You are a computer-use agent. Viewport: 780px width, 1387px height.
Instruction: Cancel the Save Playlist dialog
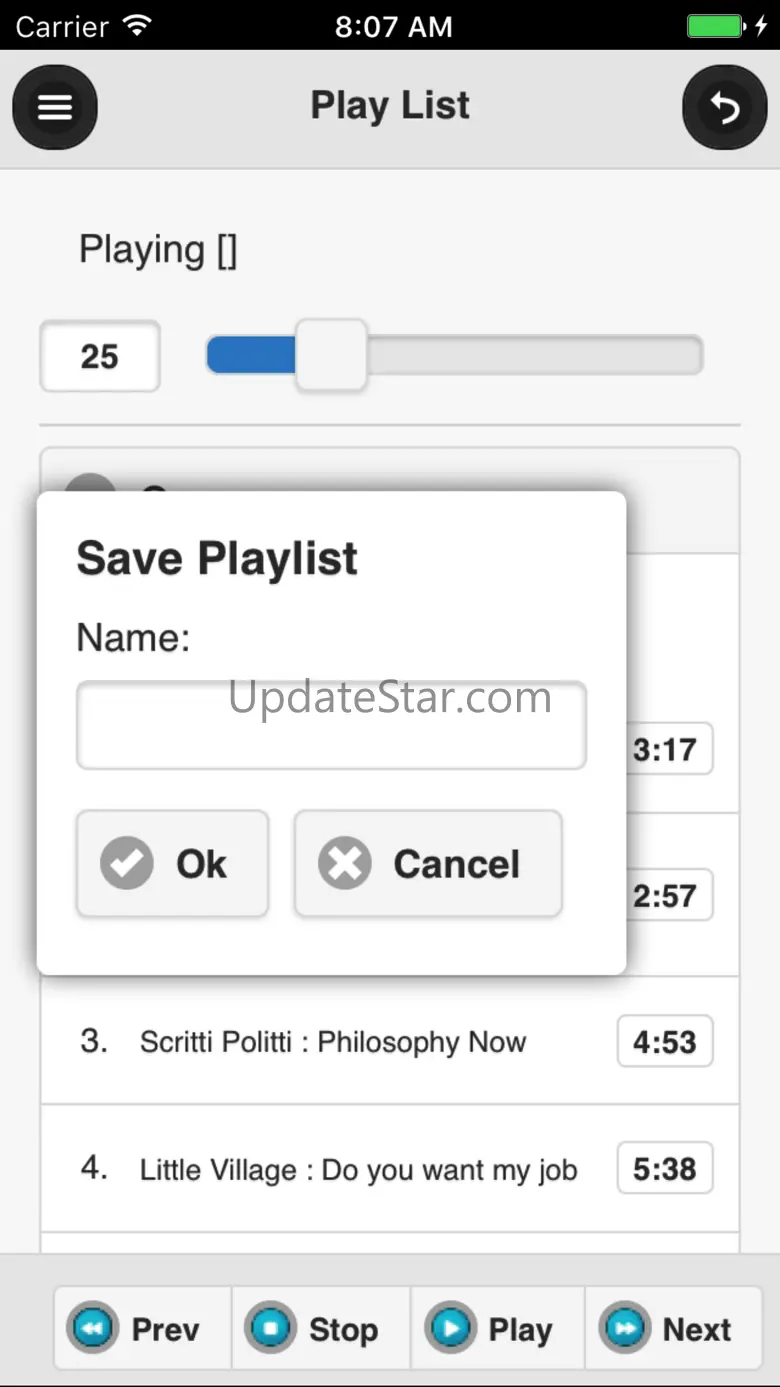[428, 864]
